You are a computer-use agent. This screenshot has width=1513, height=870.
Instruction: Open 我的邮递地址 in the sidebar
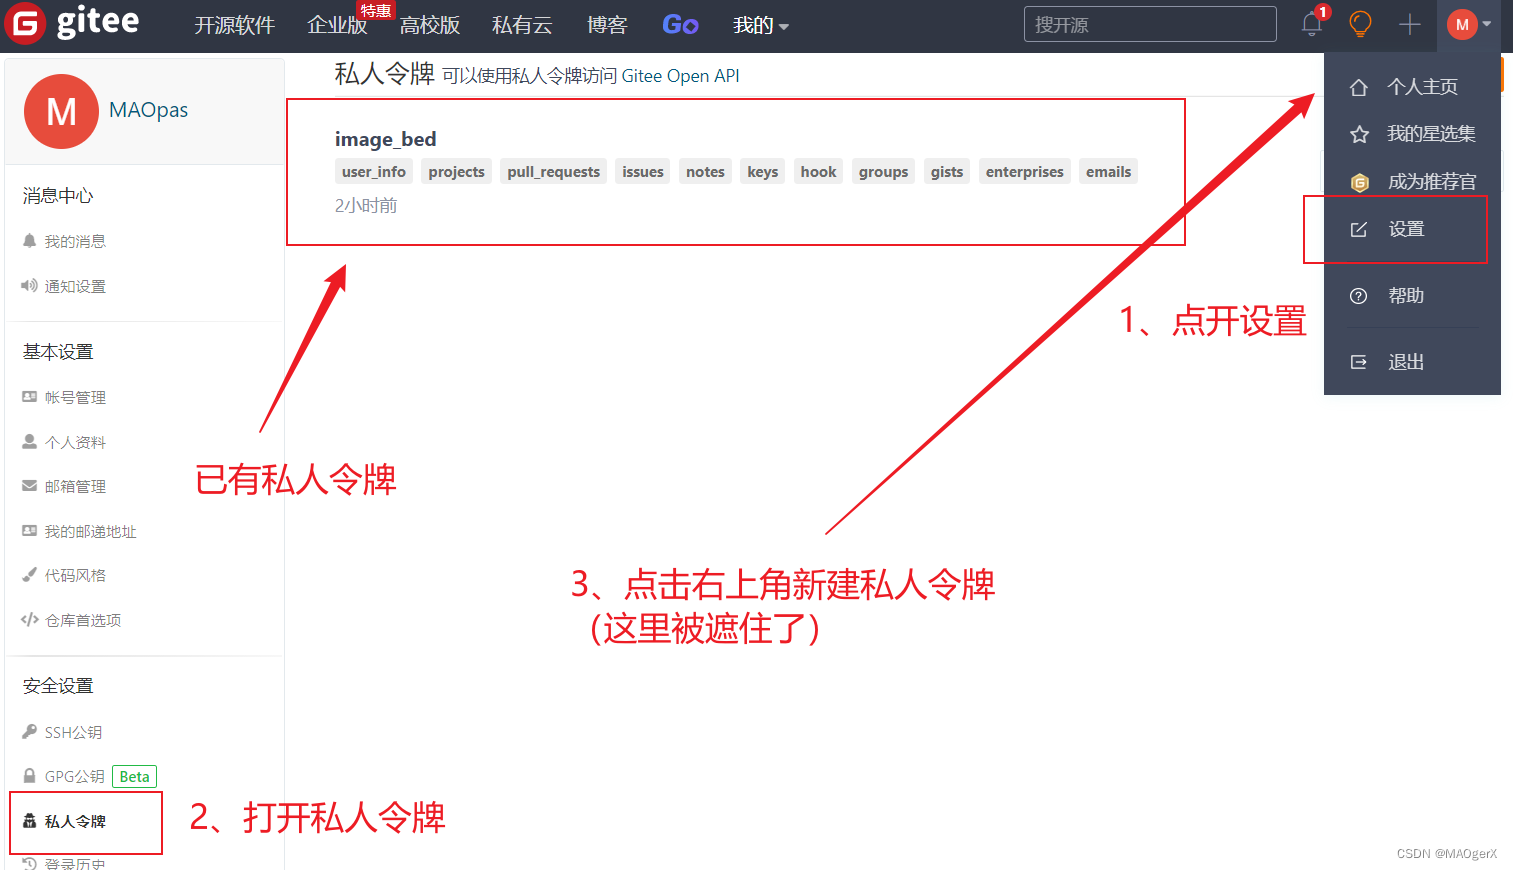click(90, 531)
